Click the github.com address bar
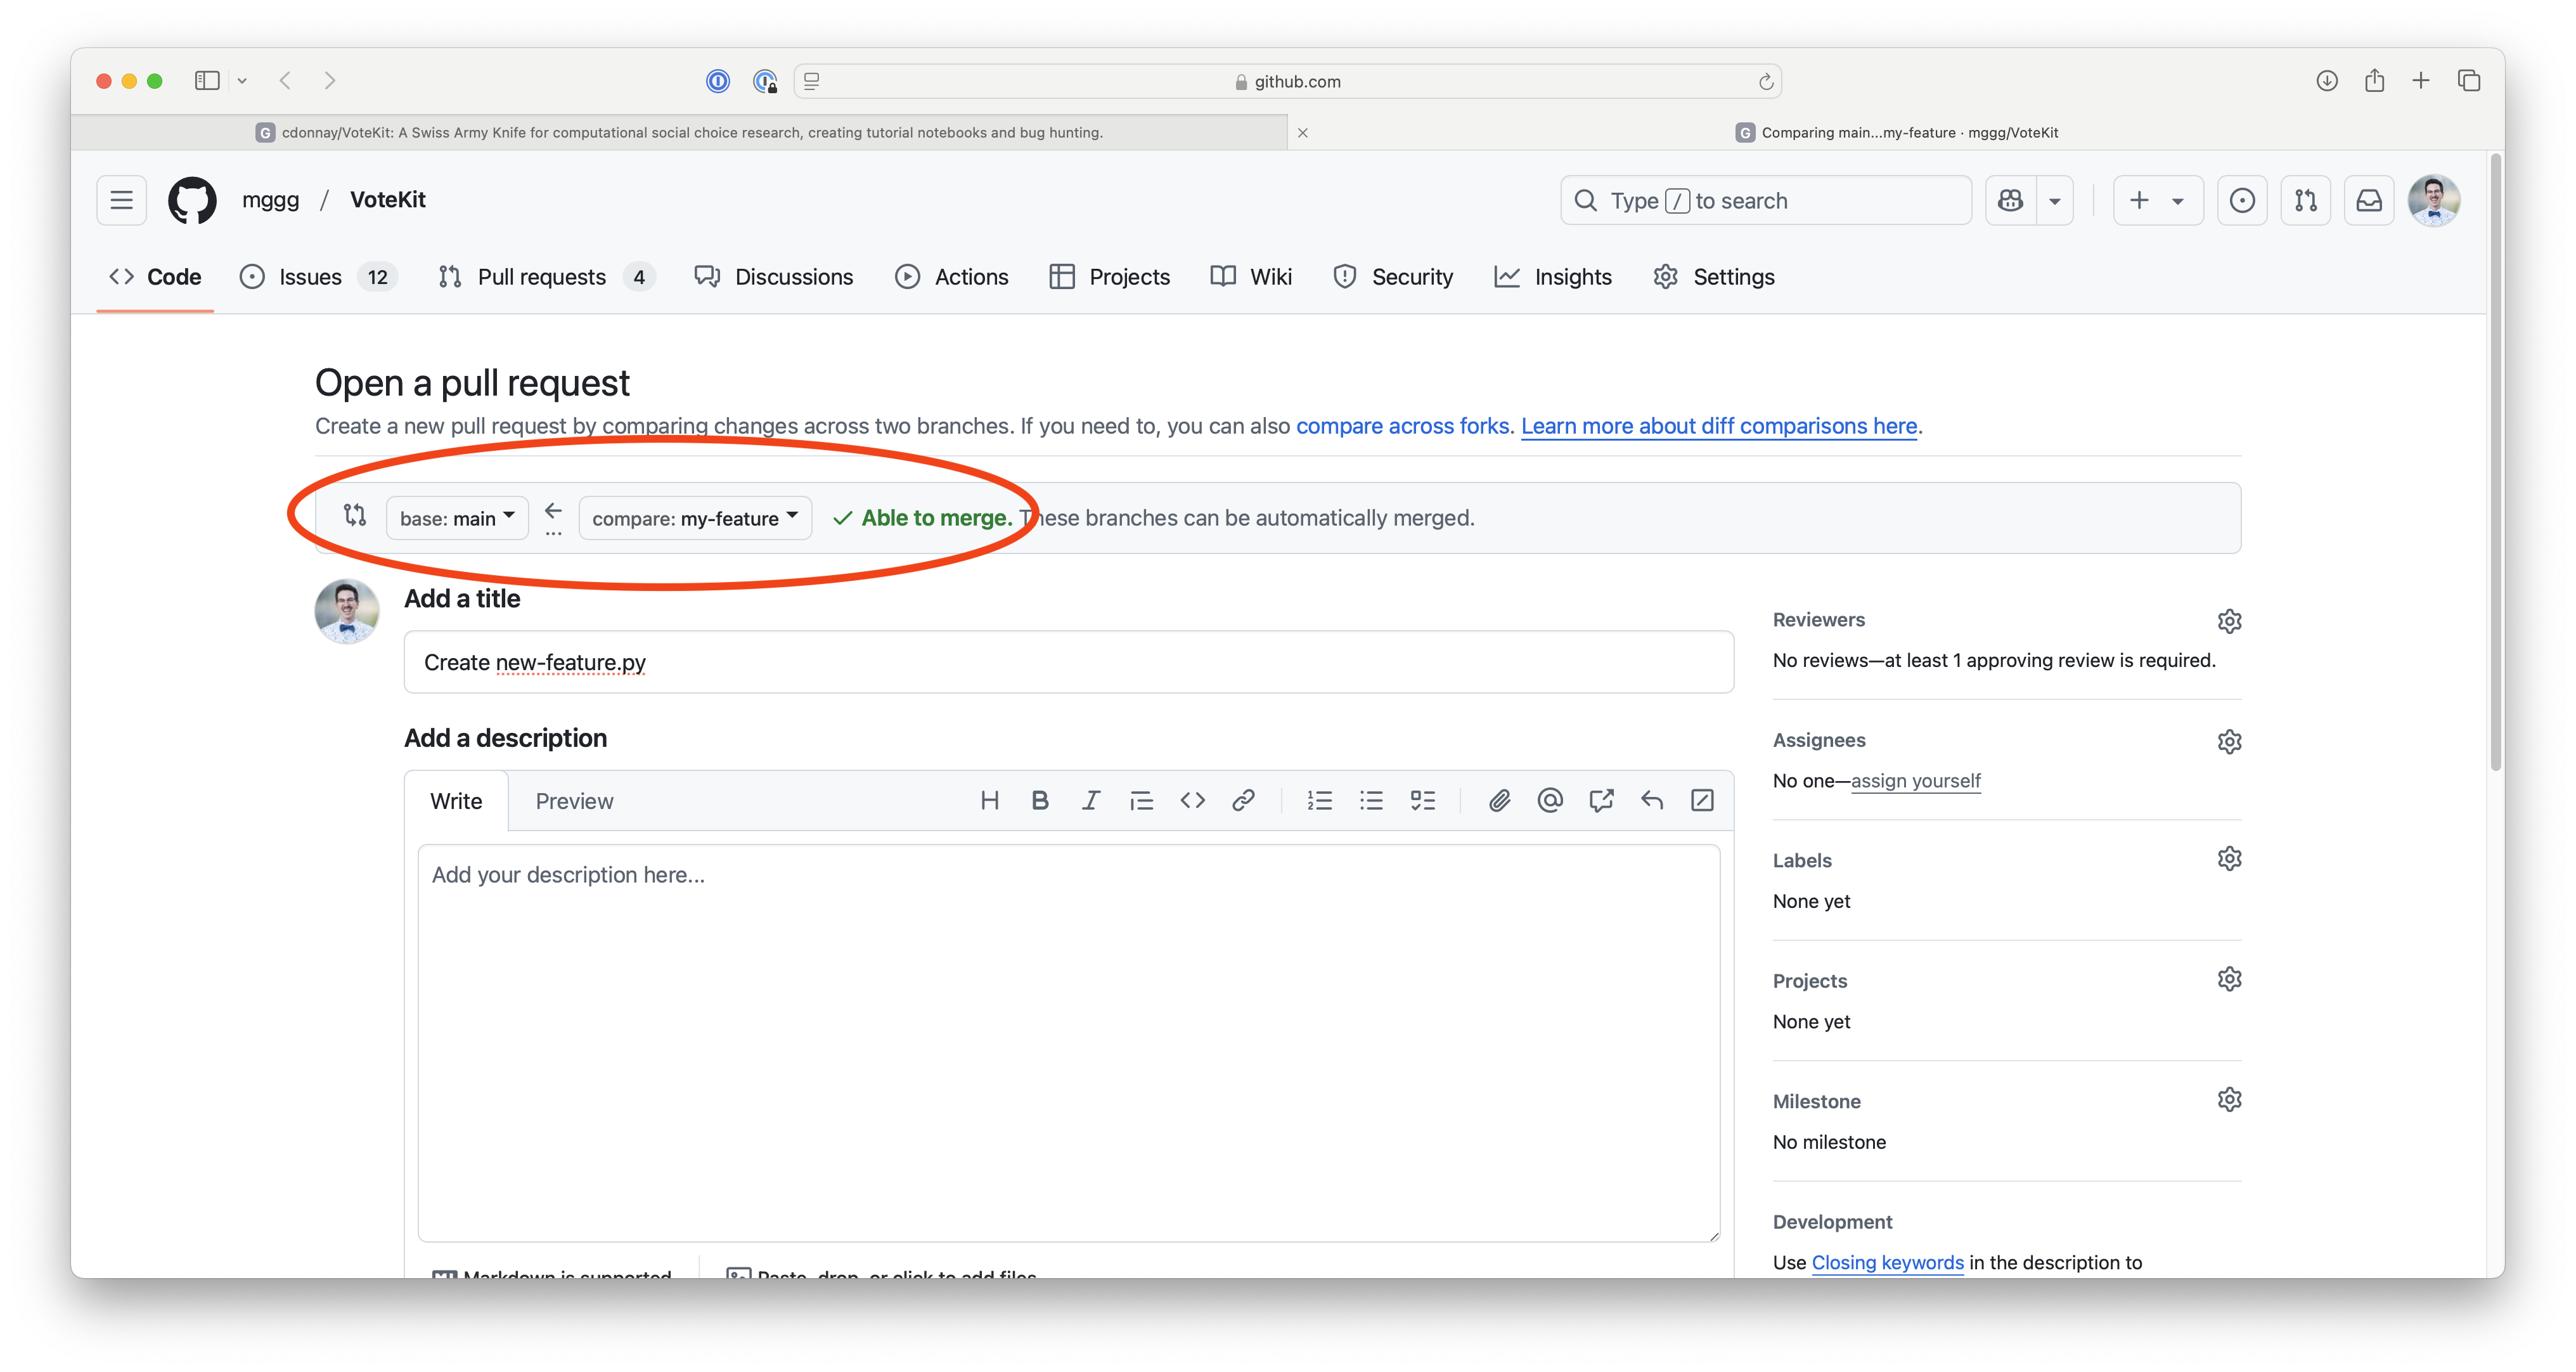Image resolution: width=2576 pixels, height=1372 pixels. (x=1288, y=82)
